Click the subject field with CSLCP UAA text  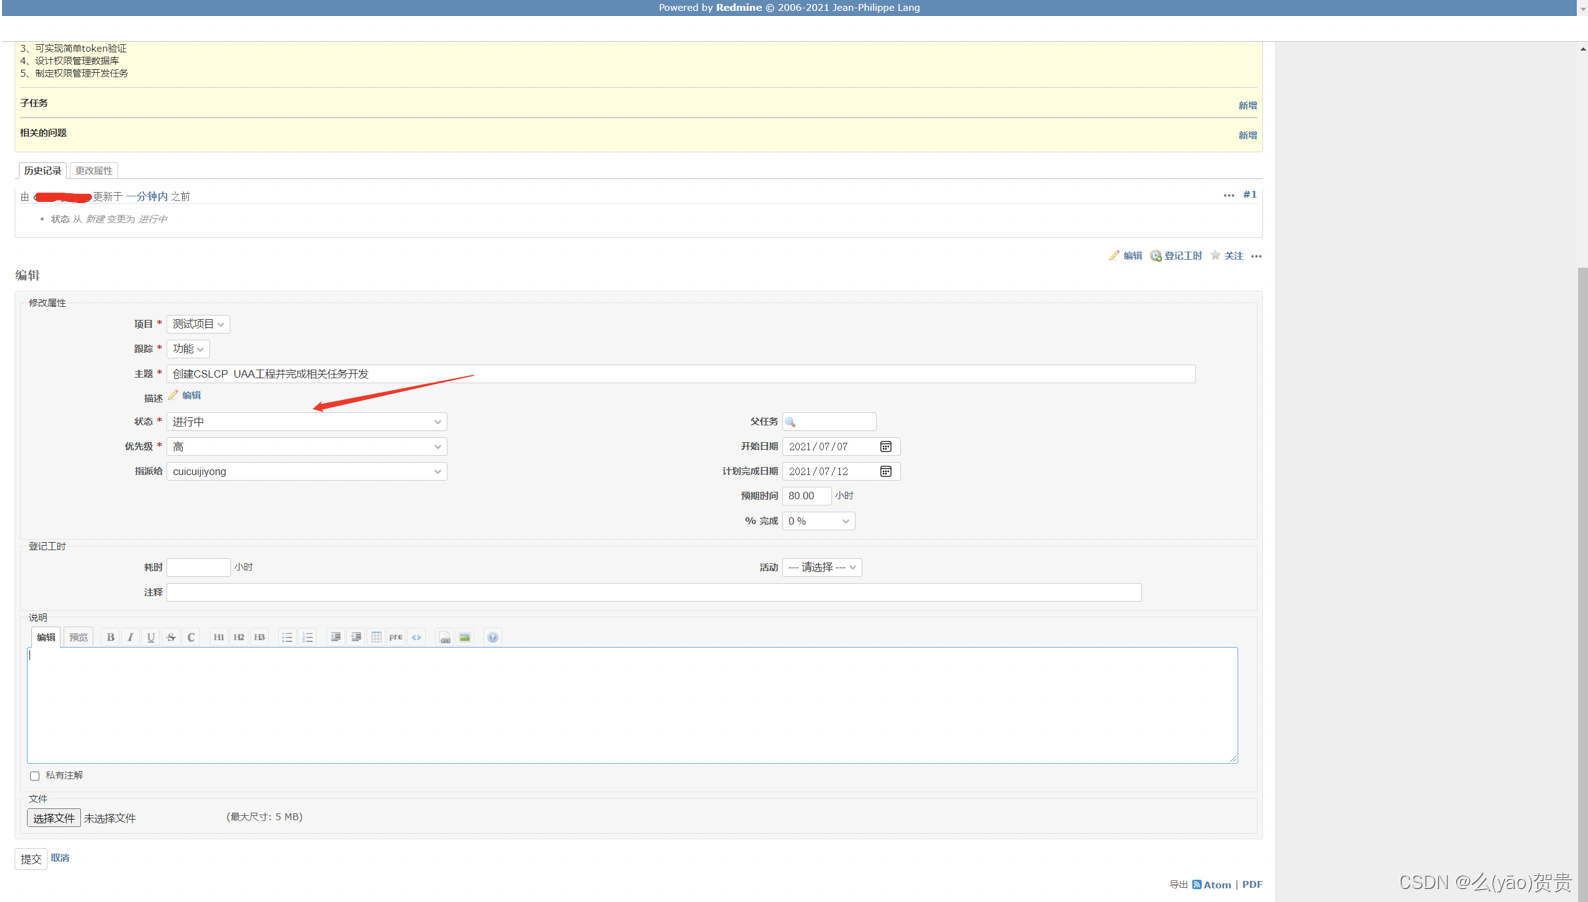point(681,374)
